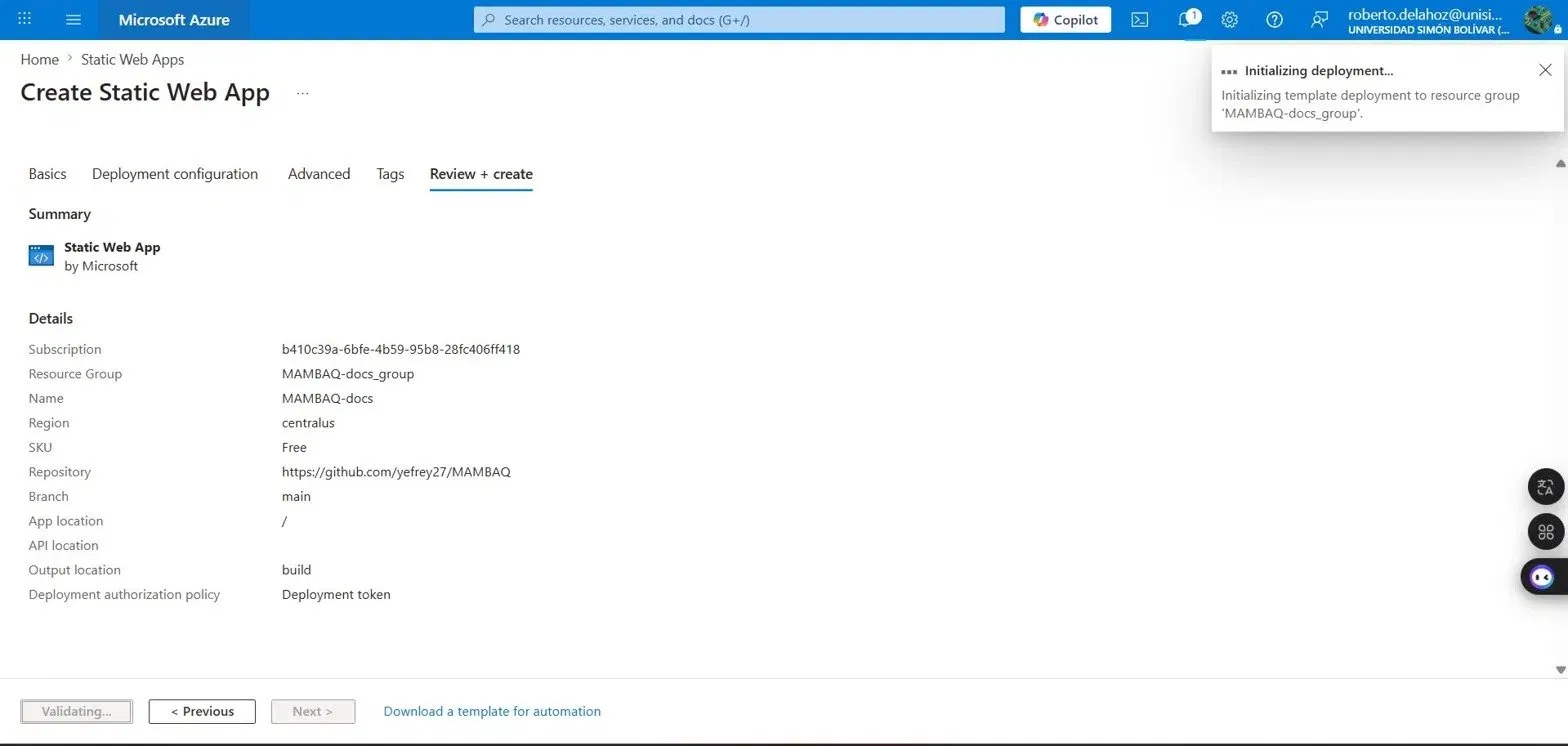Go to Static Web Apps breadcrumb
The width and height of the screenshot is (1568, 746).
coord(132,59)
